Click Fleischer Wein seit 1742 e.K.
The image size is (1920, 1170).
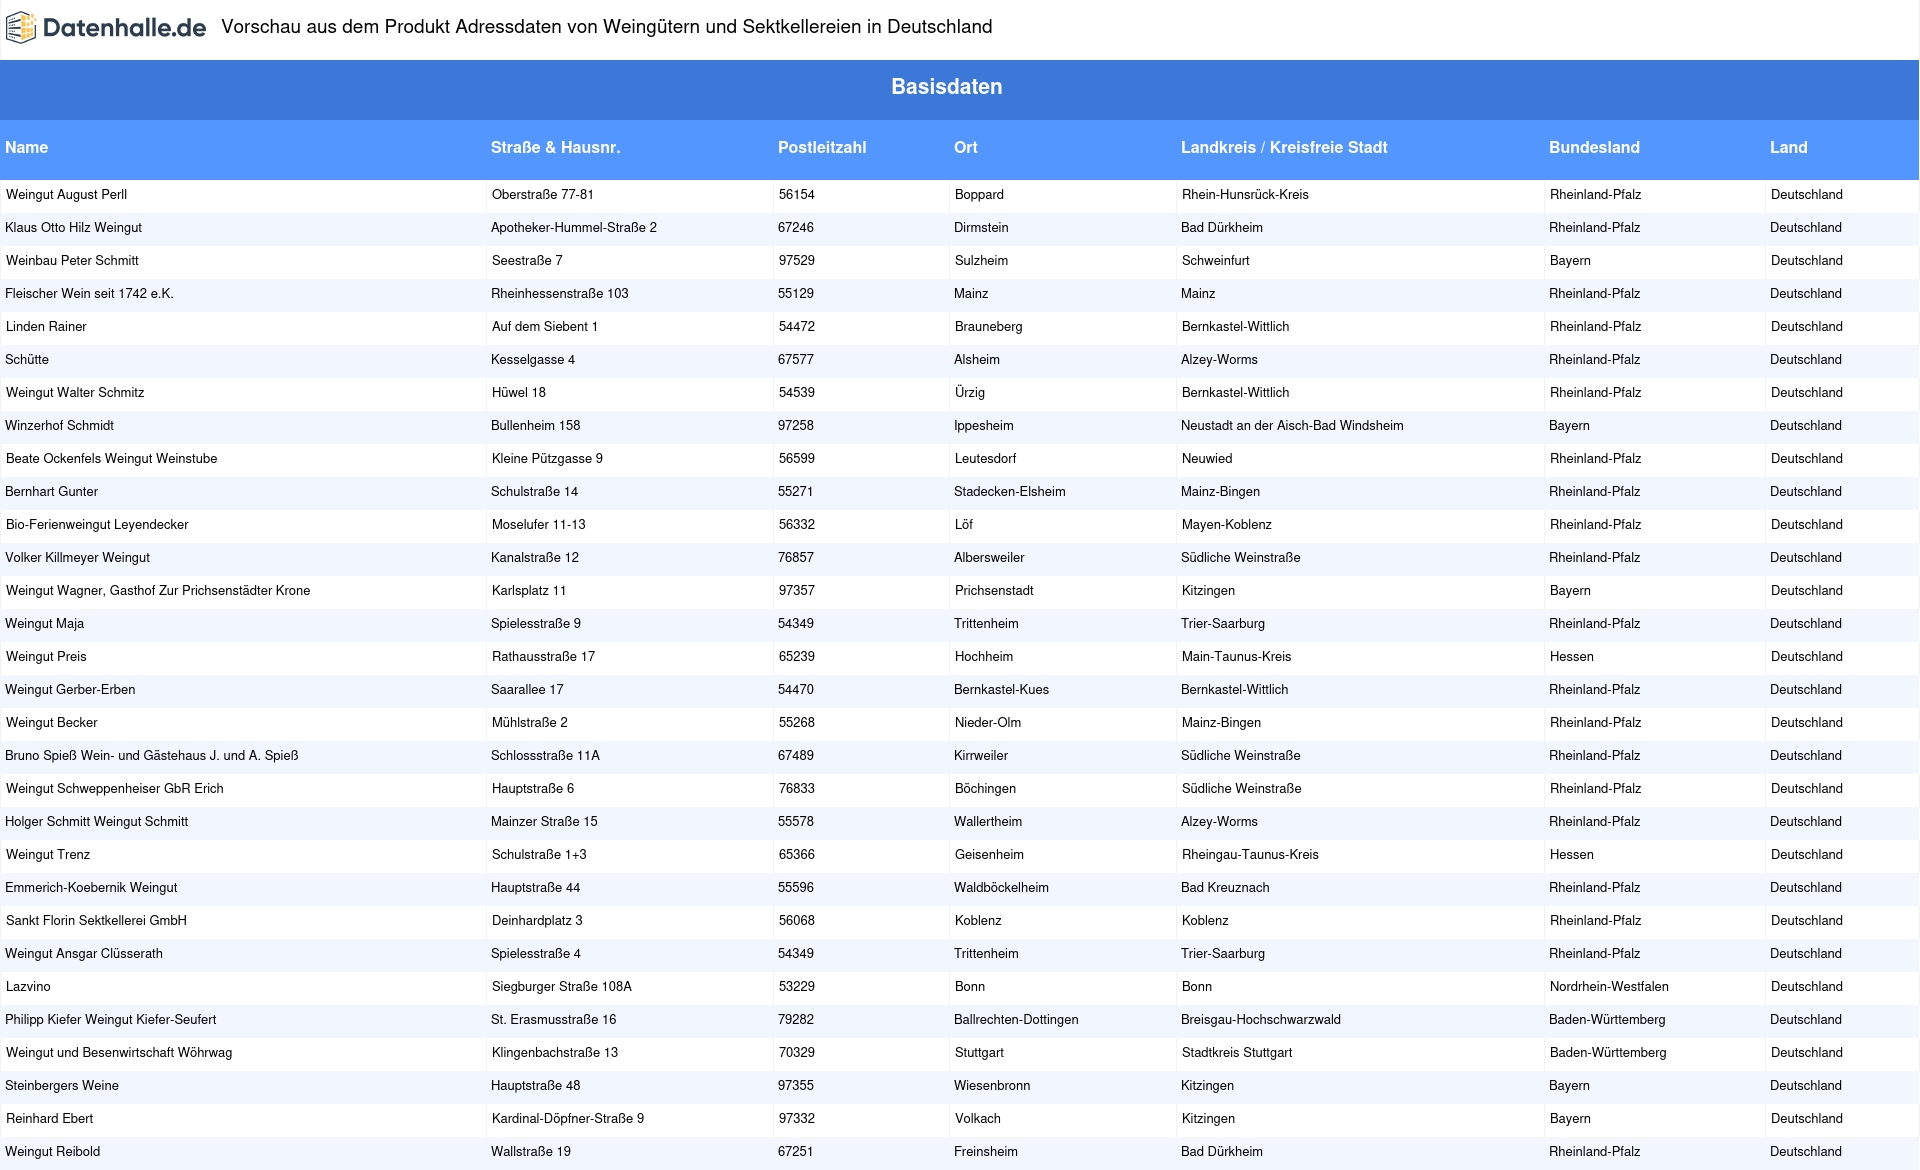point(89,294)
